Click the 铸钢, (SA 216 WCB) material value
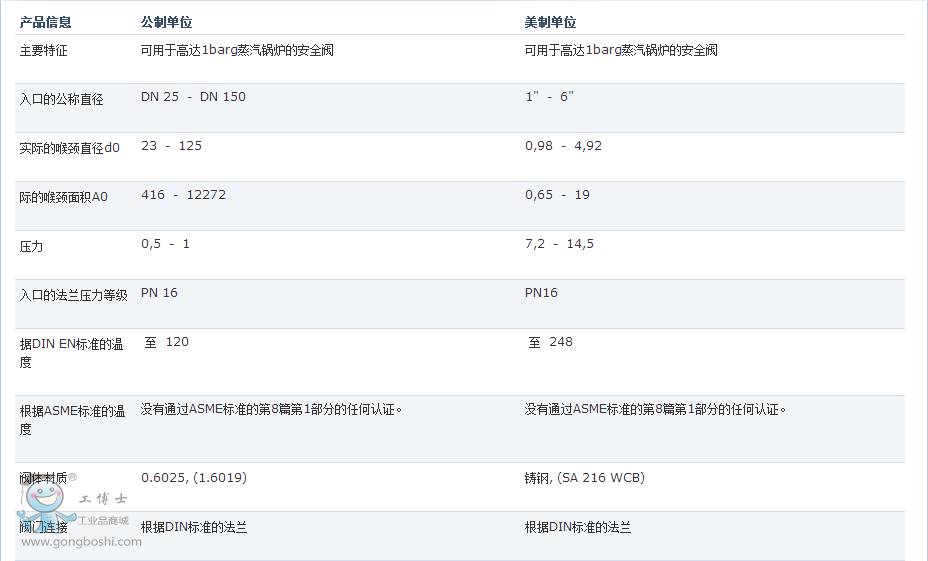Image resolution: width=928 pixels, height=561 pixels. coord(585,478)
